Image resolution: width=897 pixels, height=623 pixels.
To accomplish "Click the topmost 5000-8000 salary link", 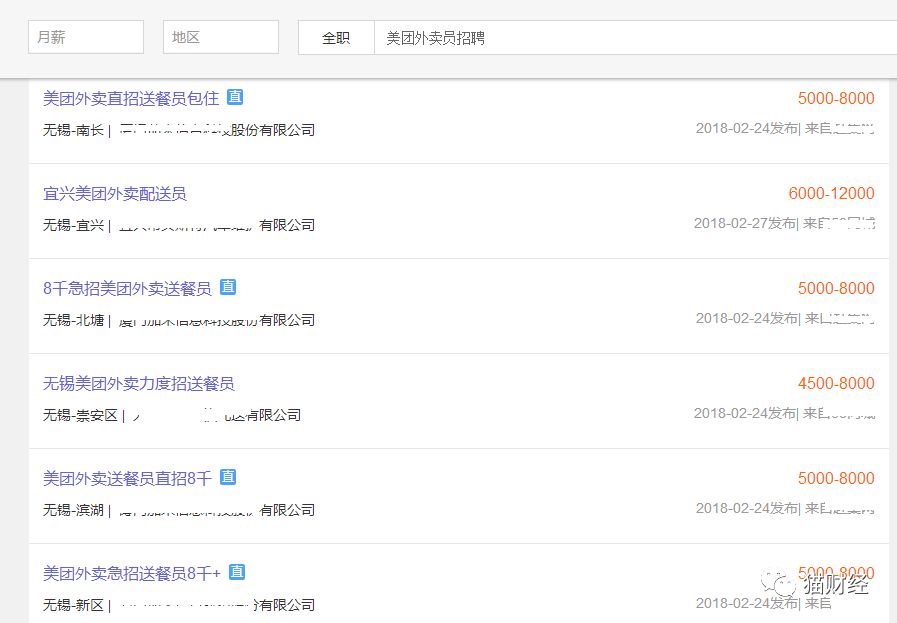I will tap(836, 98).
